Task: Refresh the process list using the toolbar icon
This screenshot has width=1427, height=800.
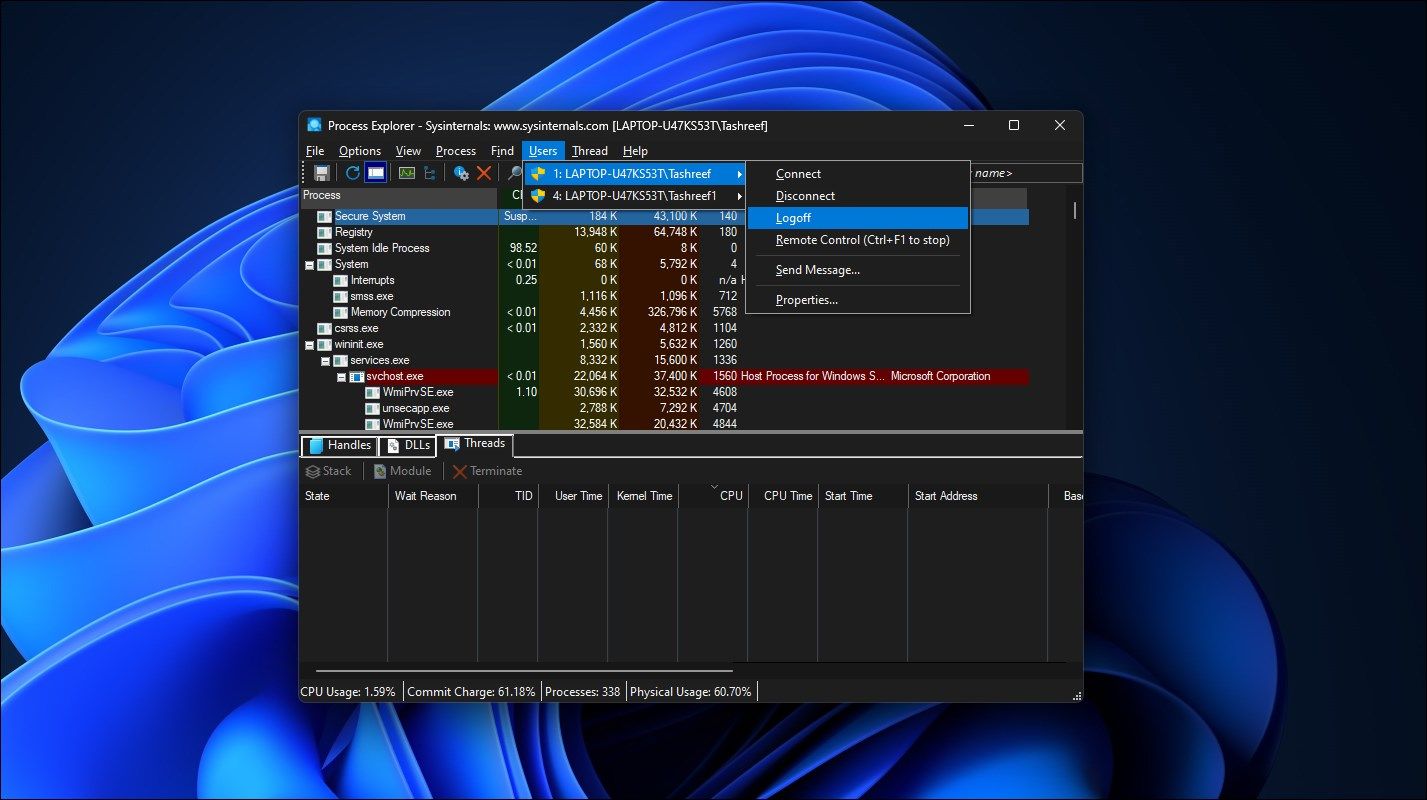Action: coord(353,172)
